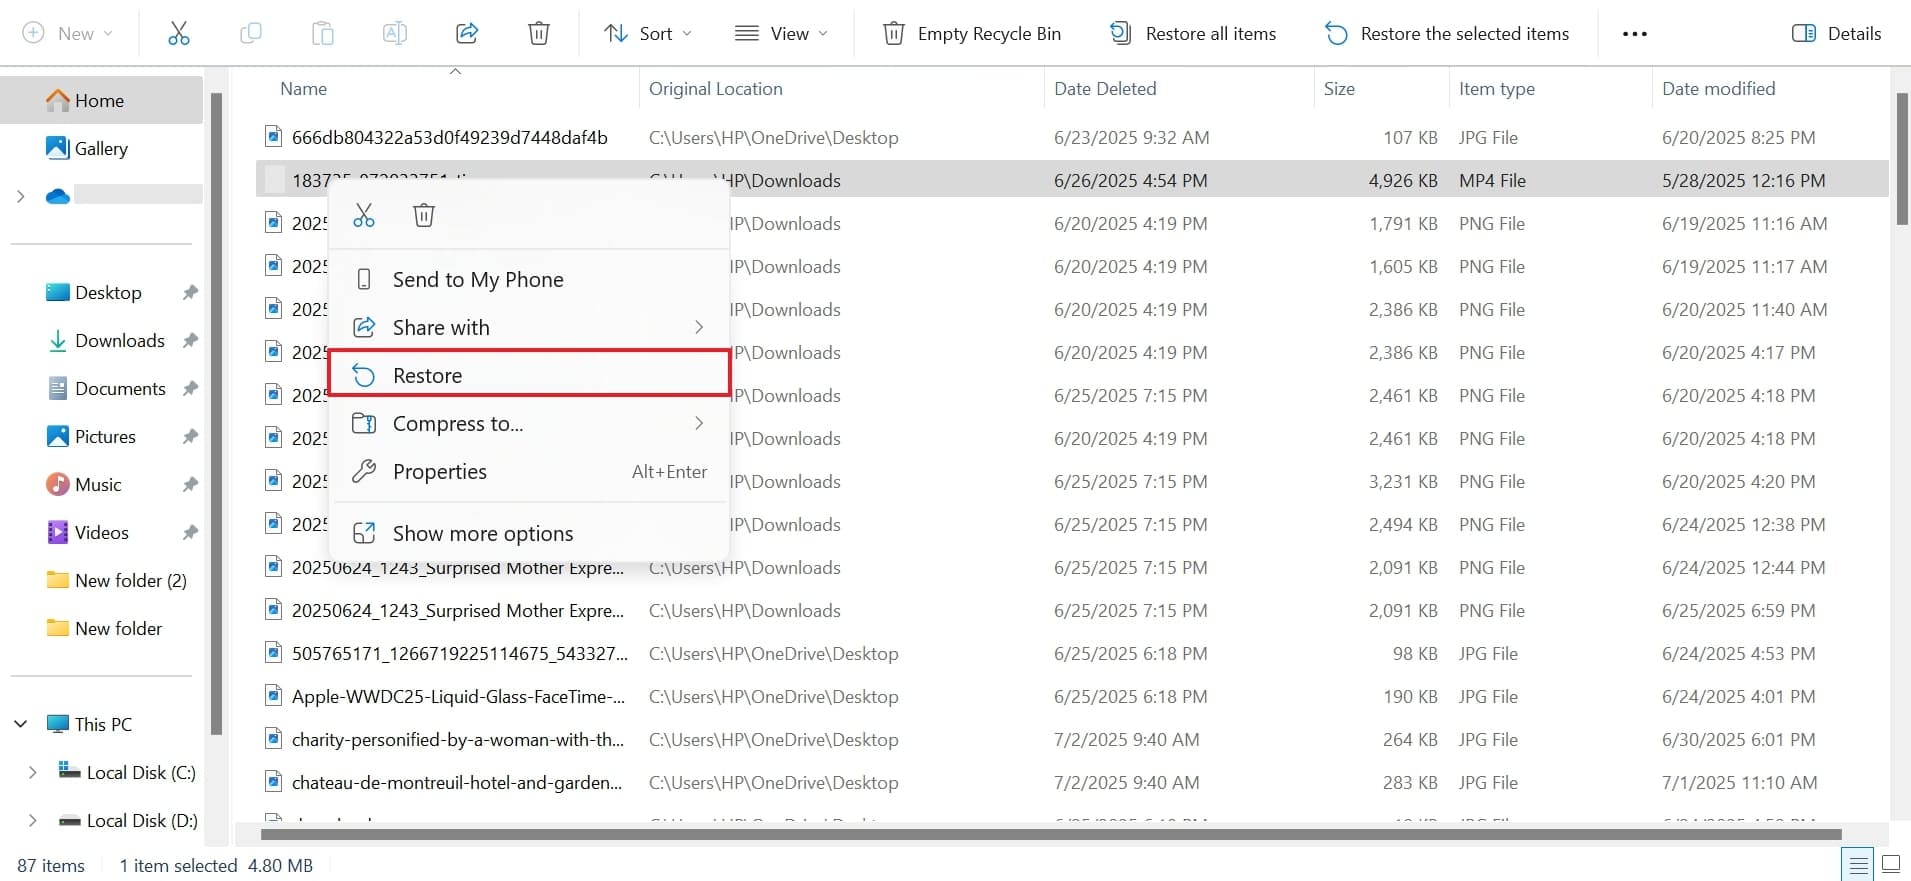Collapse the This PC tree node
Screen dimensions: 1911x881
coord(20,724)
